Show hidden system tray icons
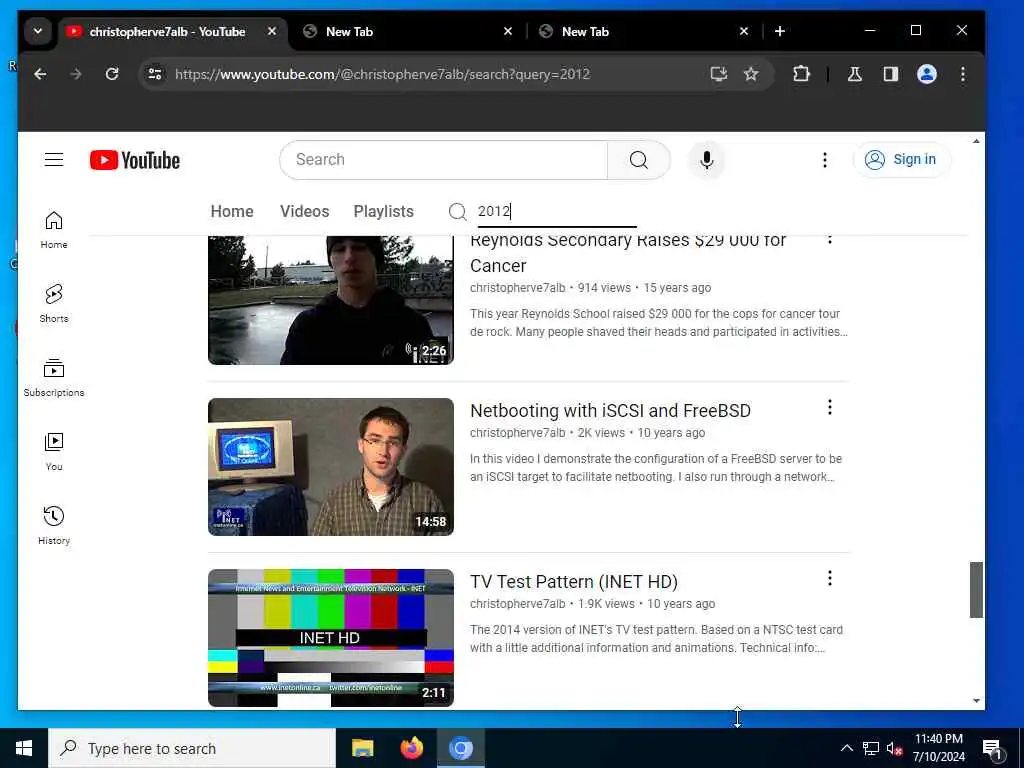This screenshot has width=1024, height=768. [846, 748]
